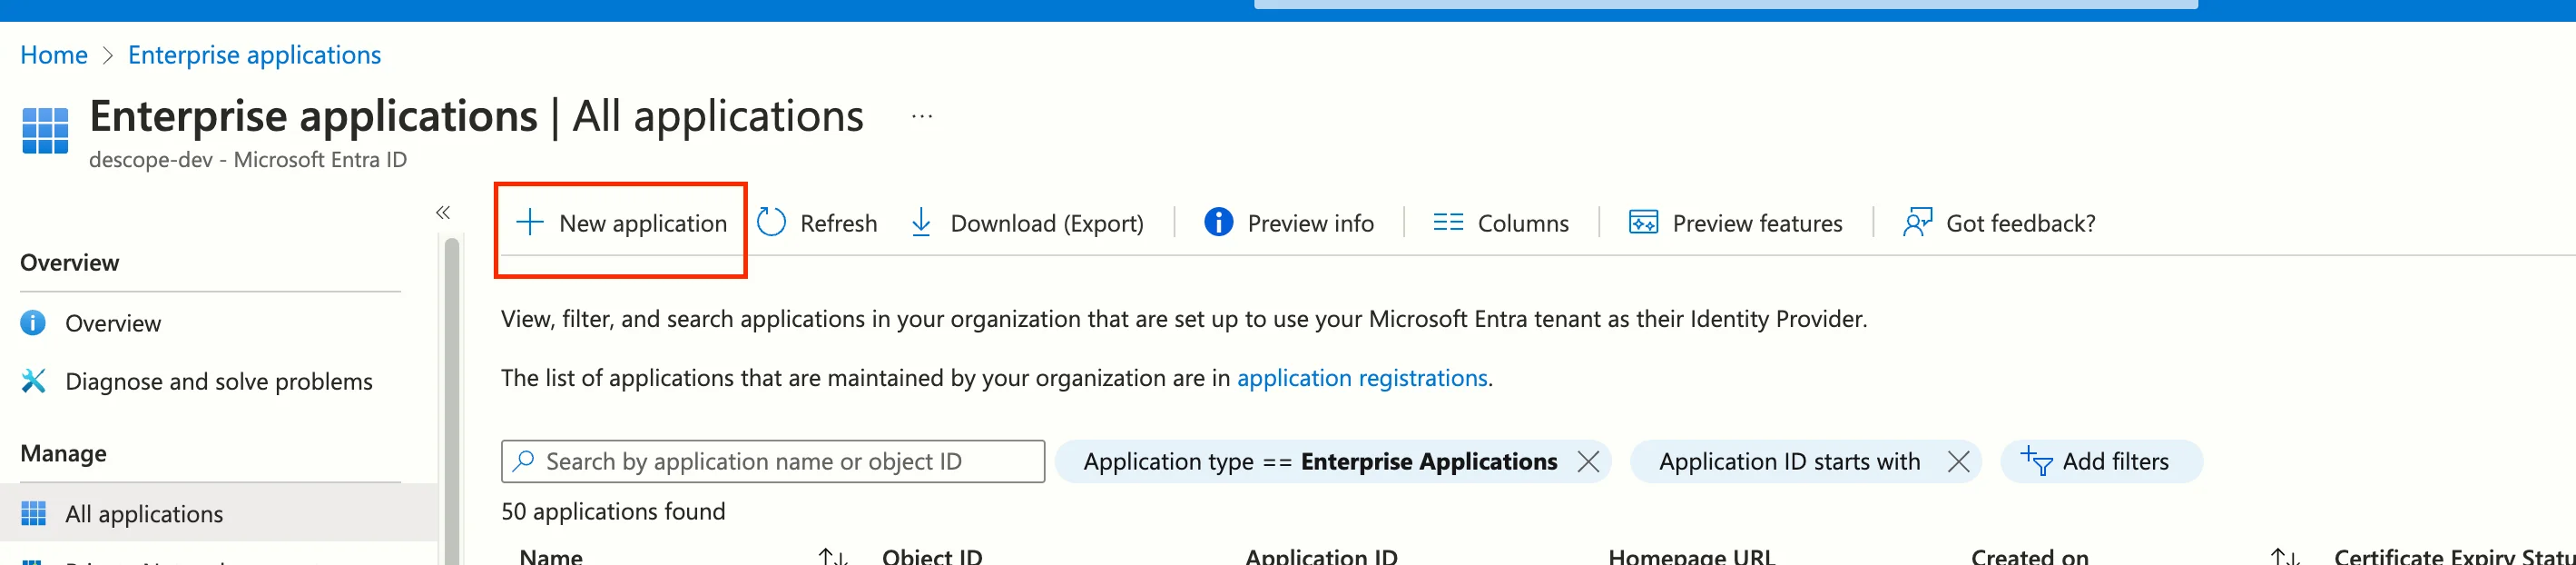Click the blue info icon beside Preview info
This screenshot has width=2576, height=565.
coord(1218,222)
